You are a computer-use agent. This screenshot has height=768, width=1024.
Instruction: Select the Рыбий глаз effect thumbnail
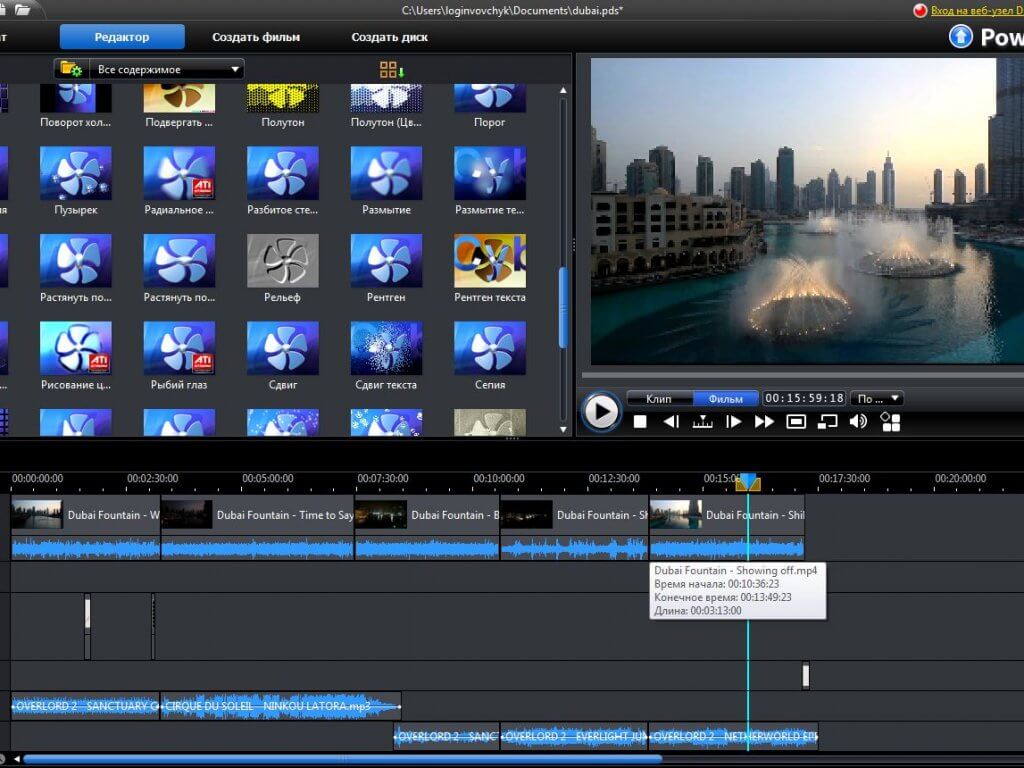click(179, 348)
